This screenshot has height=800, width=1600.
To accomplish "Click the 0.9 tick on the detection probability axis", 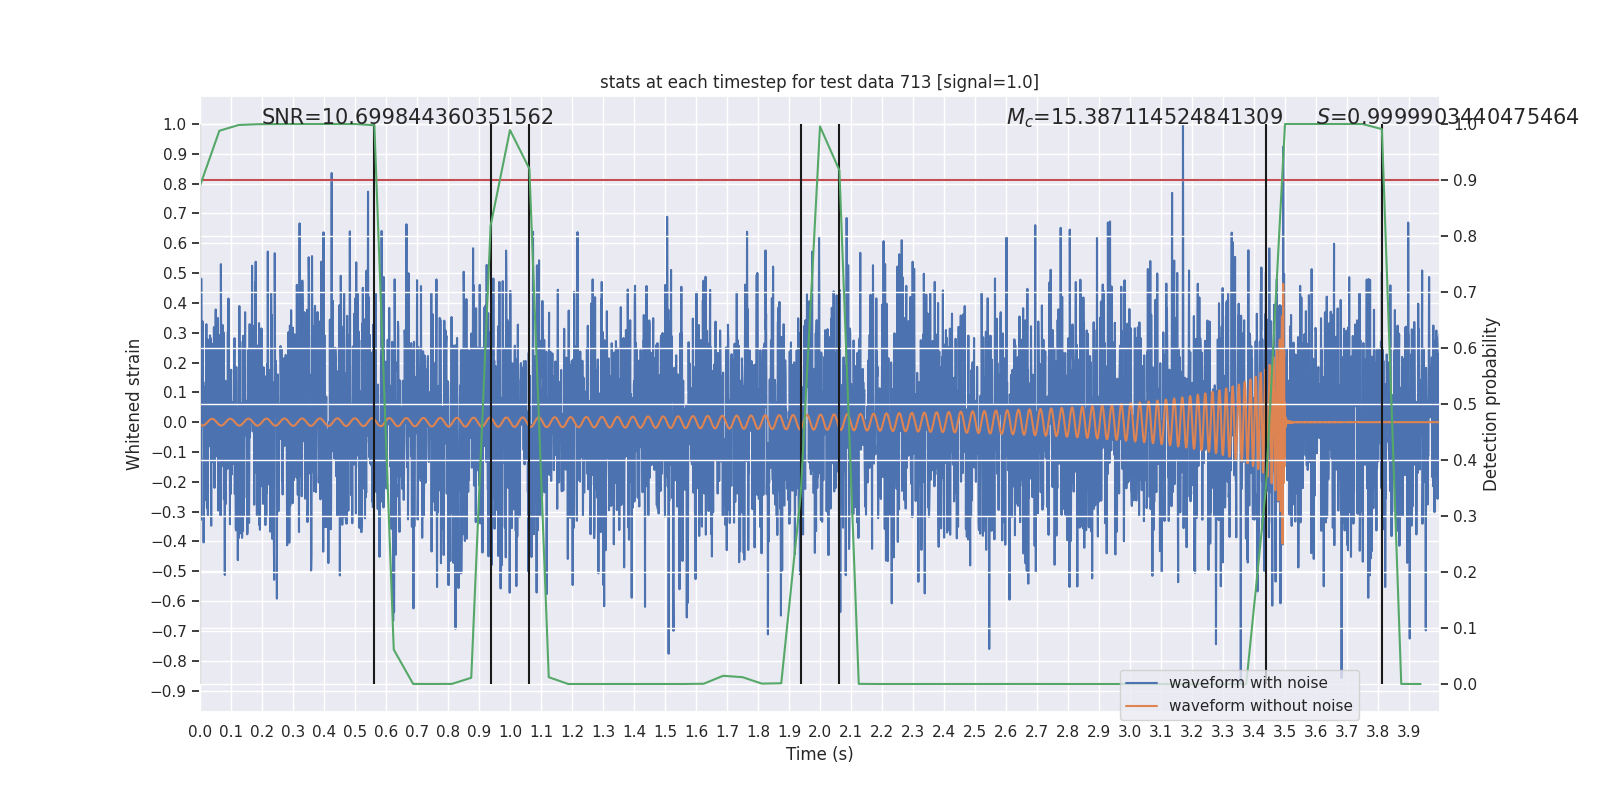I will click(x=1465, y=181).
